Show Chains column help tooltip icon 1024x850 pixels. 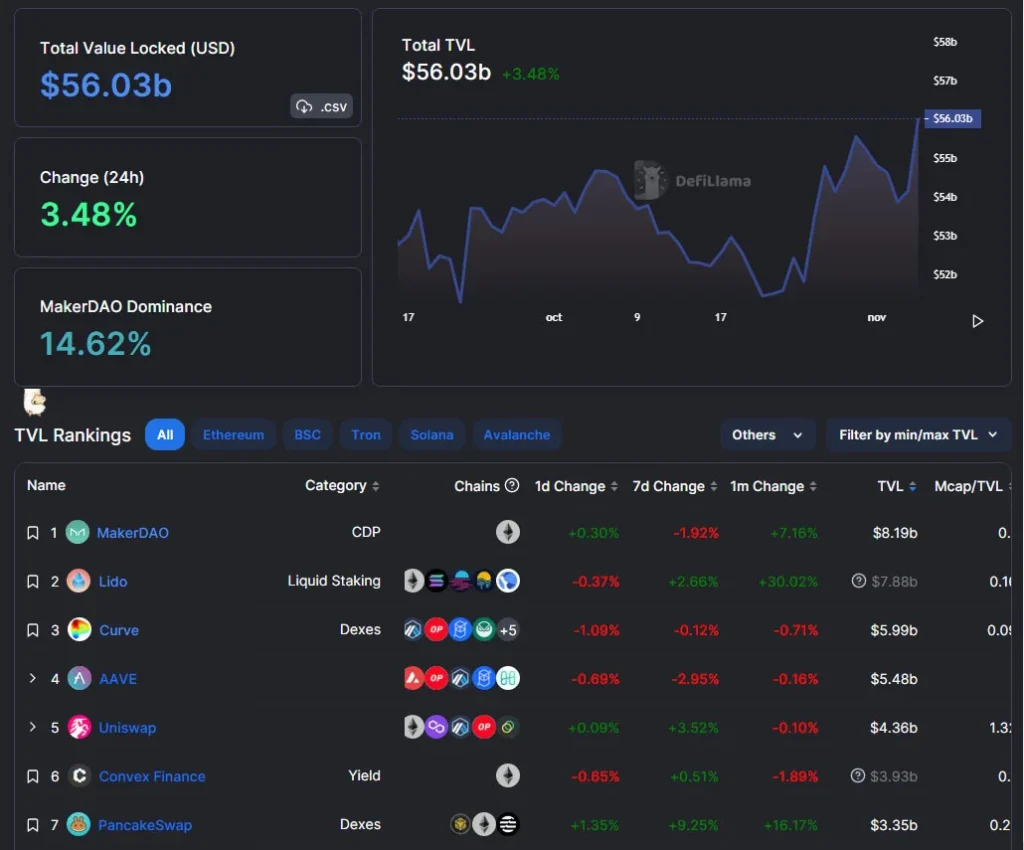coord(512,486)
